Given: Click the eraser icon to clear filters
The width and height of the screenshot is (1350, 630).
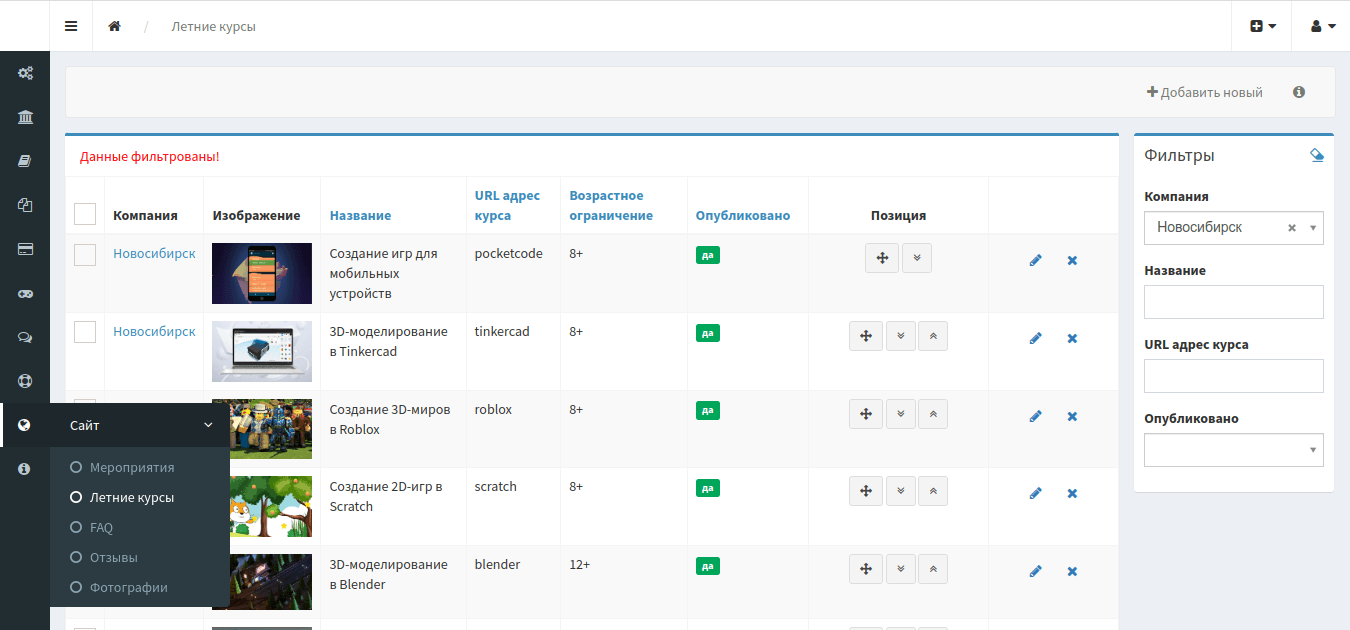Looking at the screenshot, I should 1316,155.
